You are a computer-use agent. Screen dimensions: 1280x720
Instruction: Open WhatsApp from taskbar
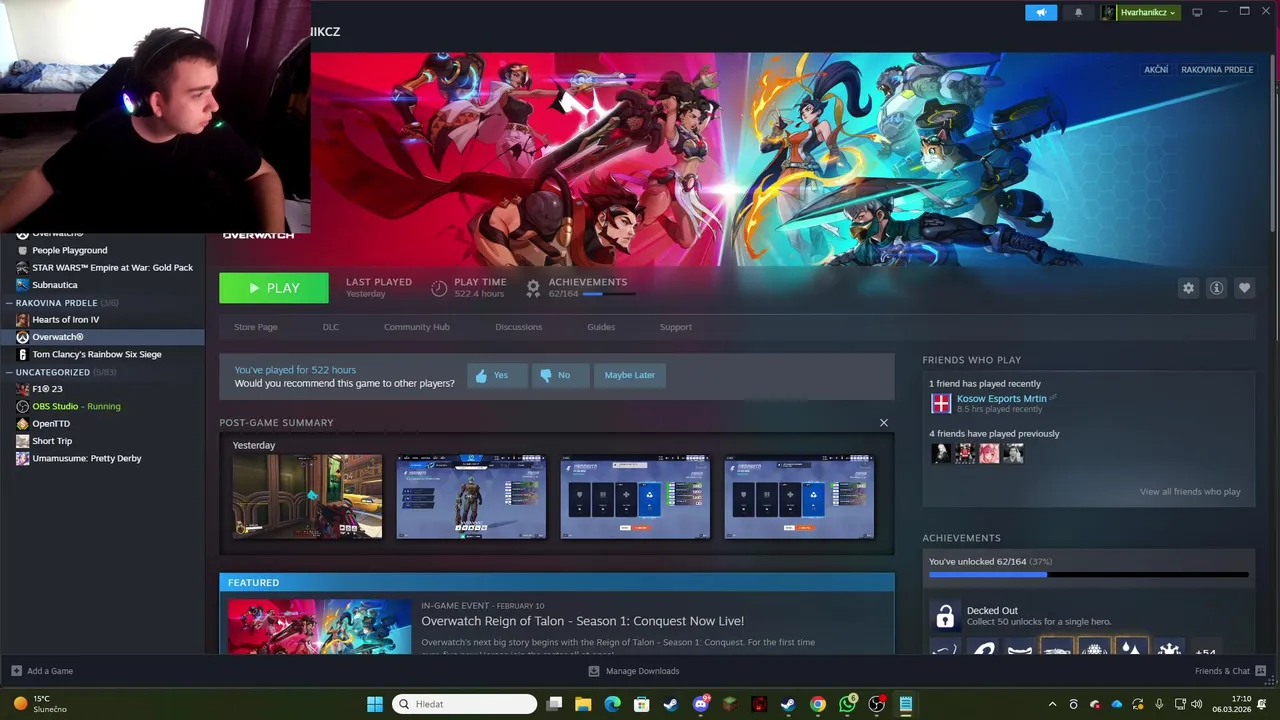pyautogui.click(x=848, y=704)
